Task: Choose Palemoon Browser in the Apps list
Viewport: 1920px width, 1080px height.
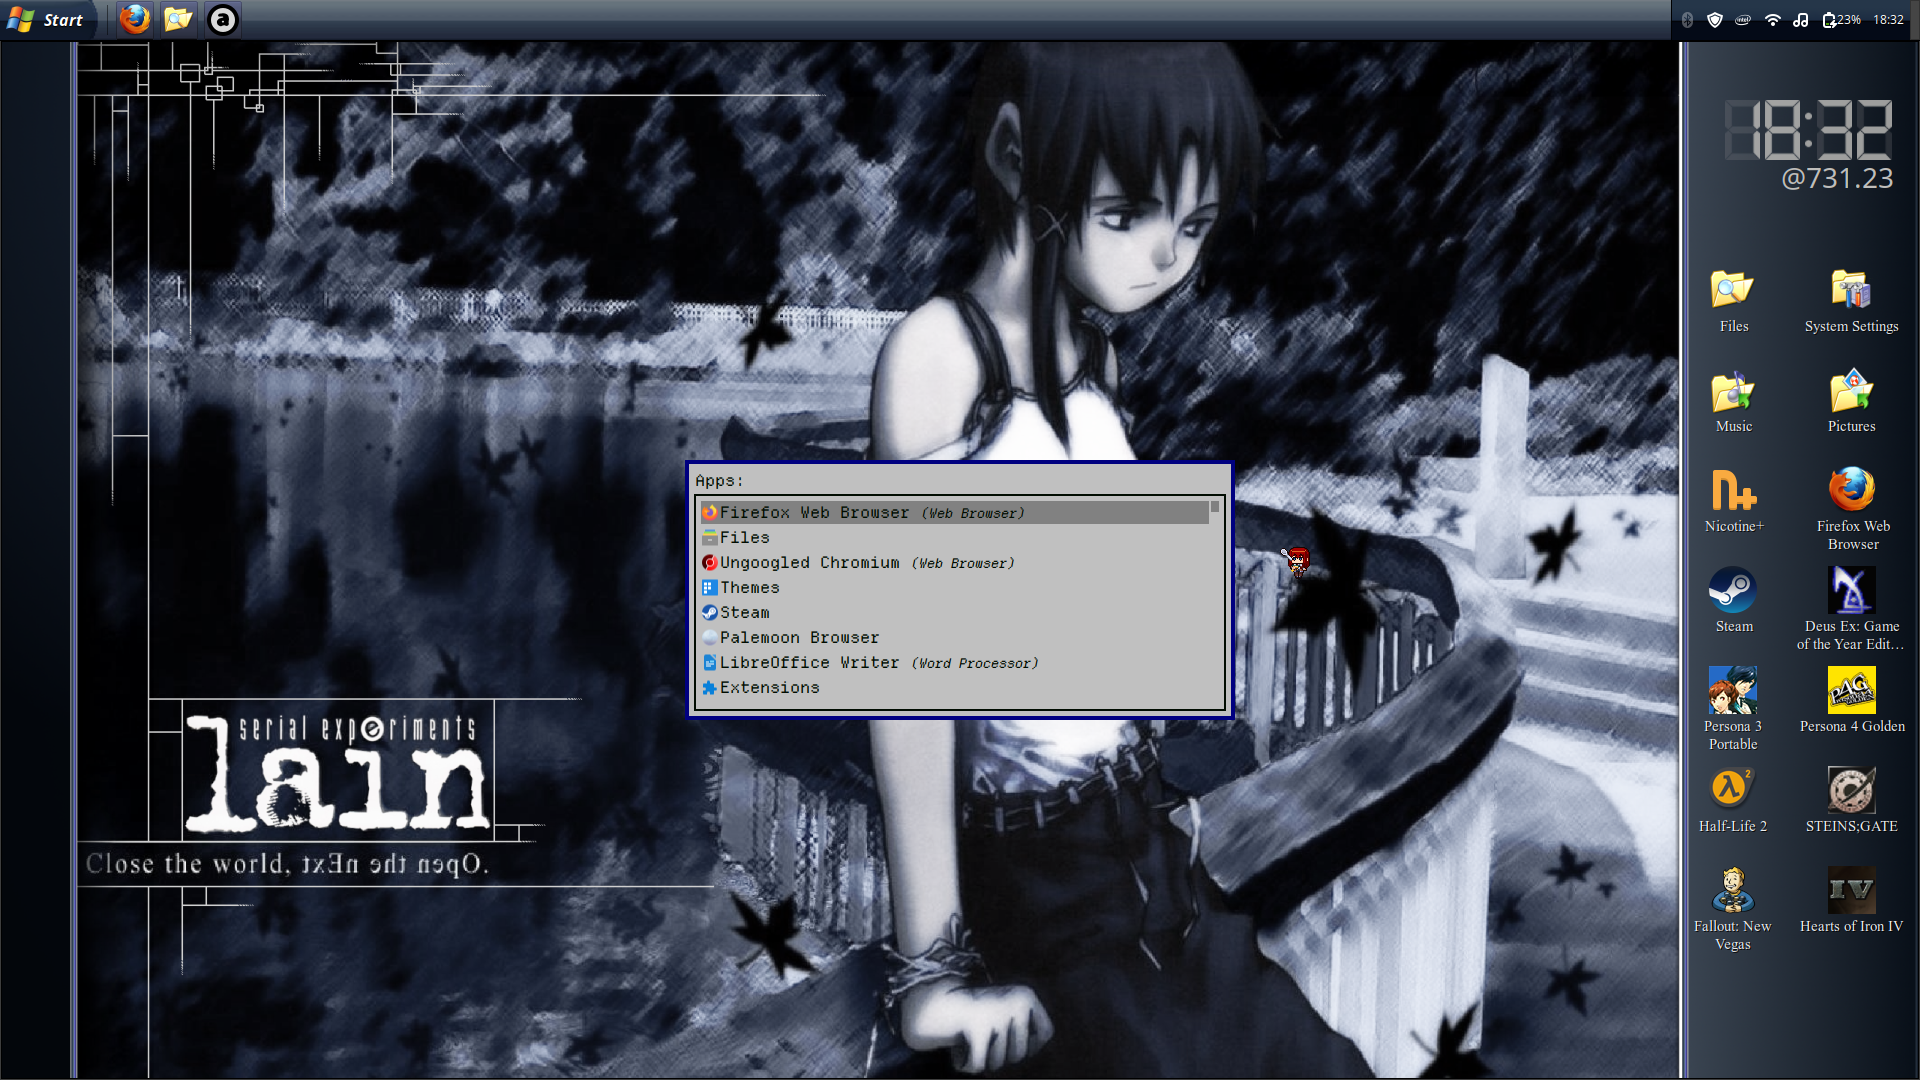Action: click(x=954, y=638)
